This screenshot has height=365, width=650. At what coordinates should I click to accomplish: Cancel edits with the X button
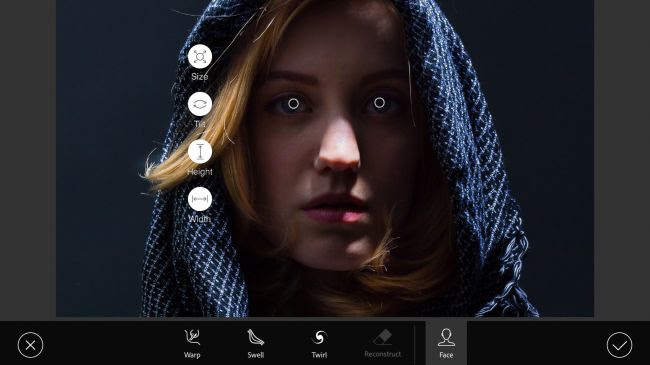[30, 345]
